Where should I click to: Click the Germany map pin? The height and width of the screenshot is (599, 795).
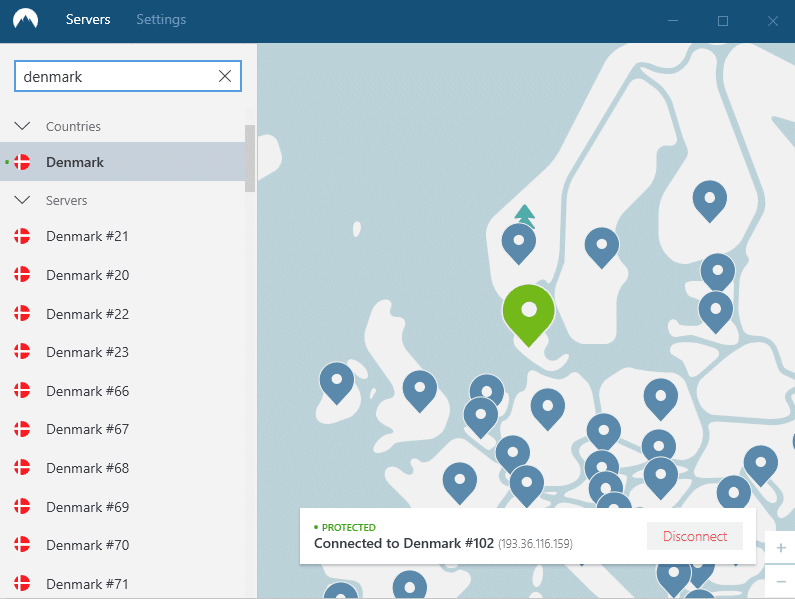point(548,409)
